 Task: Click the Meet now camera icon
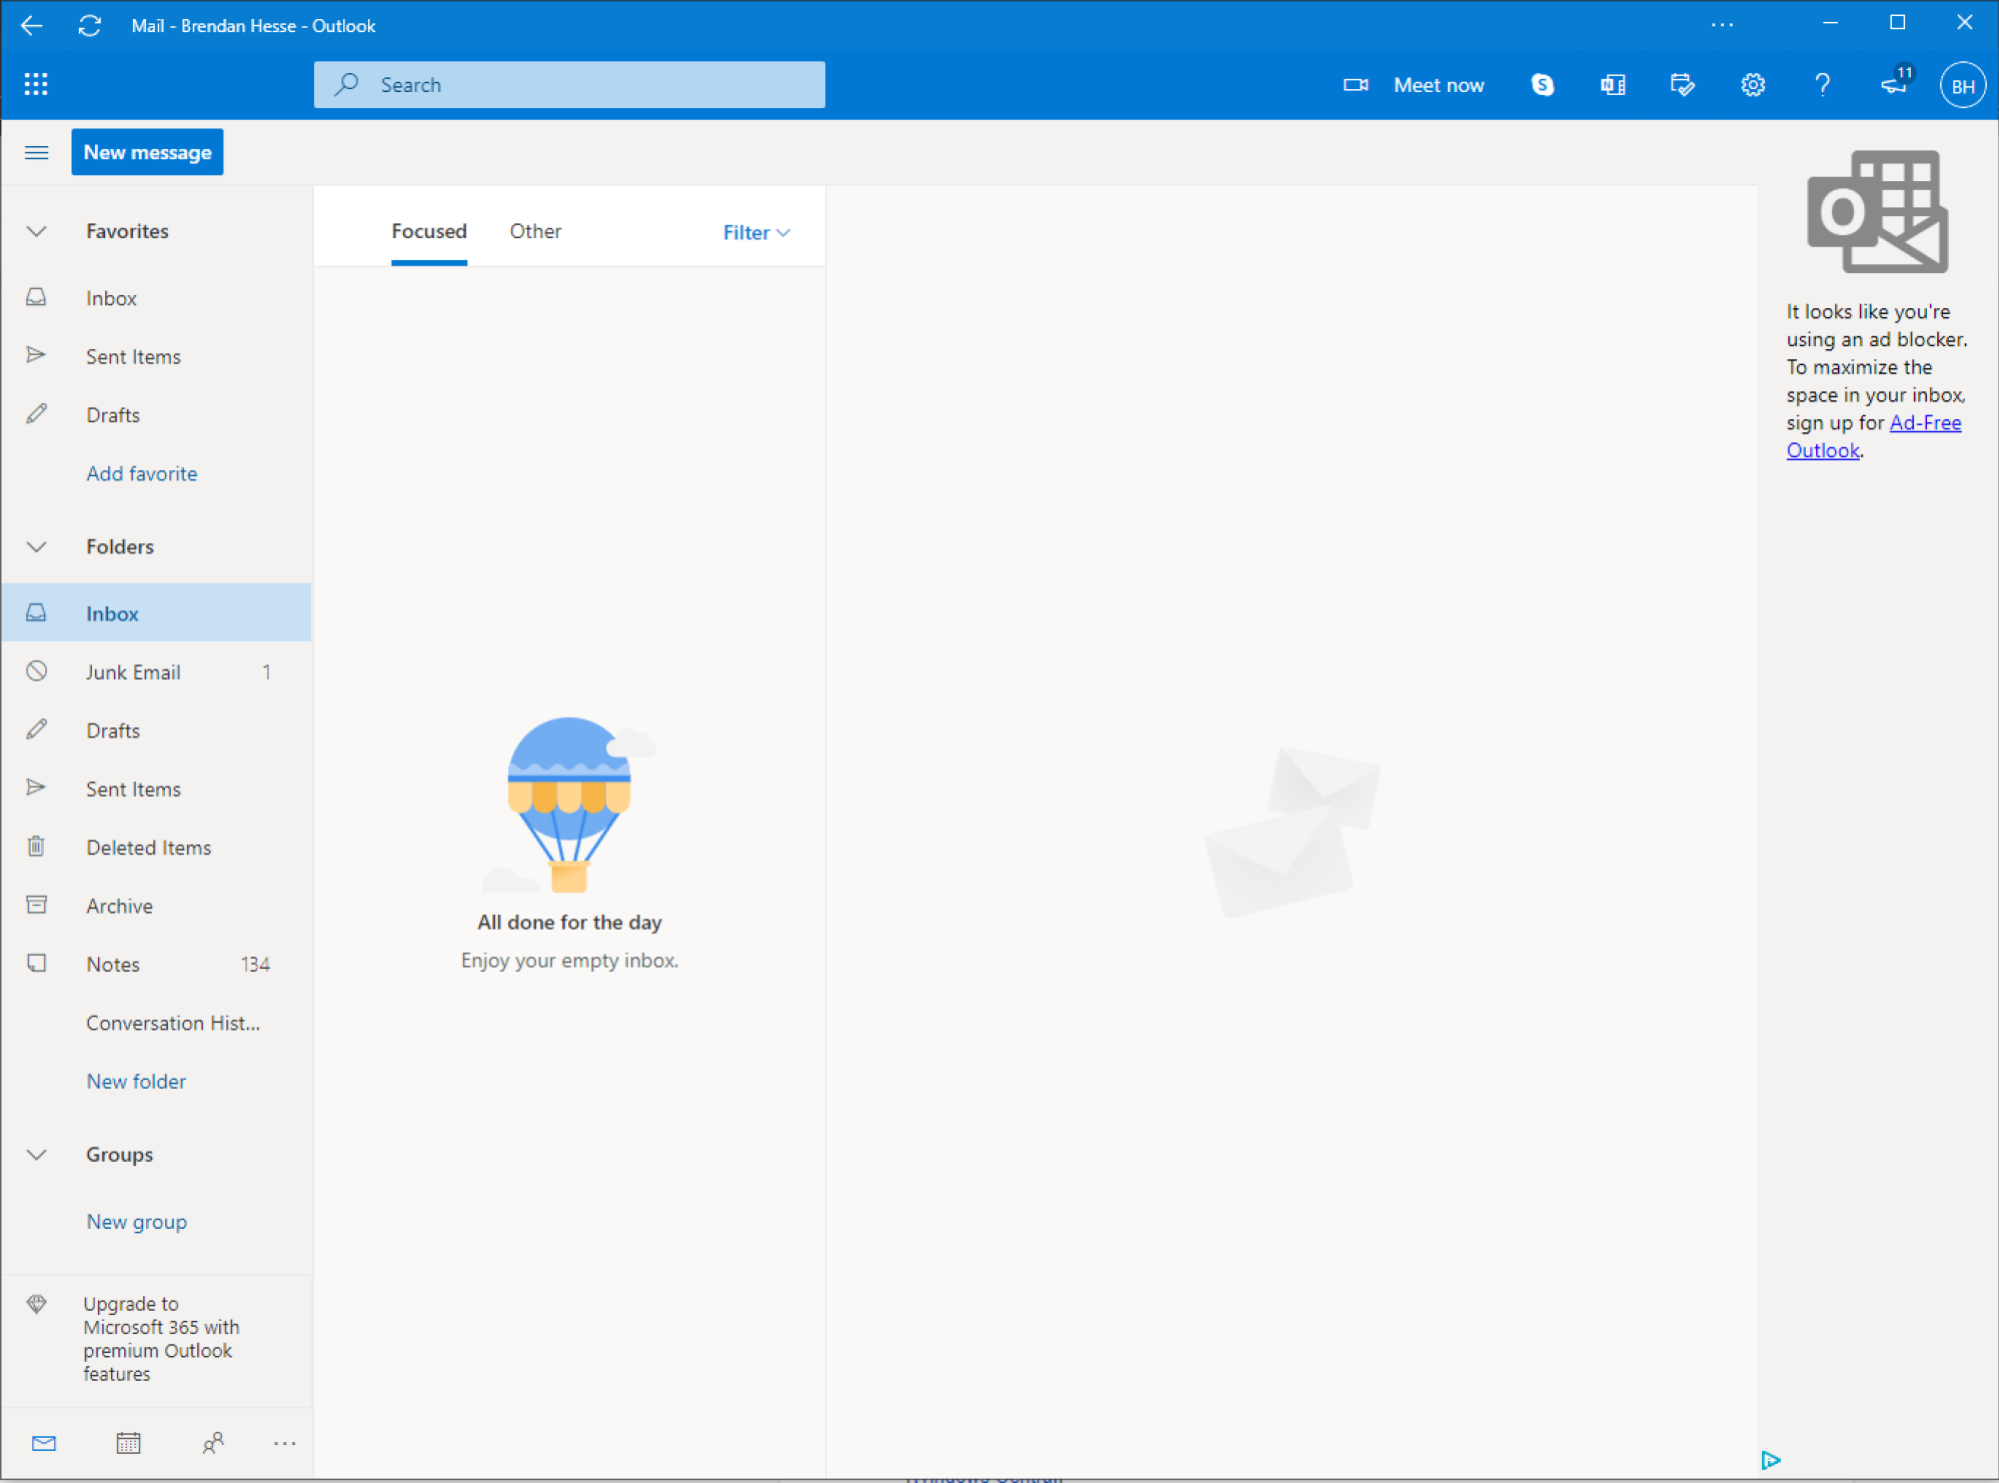[x=1355, y=85]
